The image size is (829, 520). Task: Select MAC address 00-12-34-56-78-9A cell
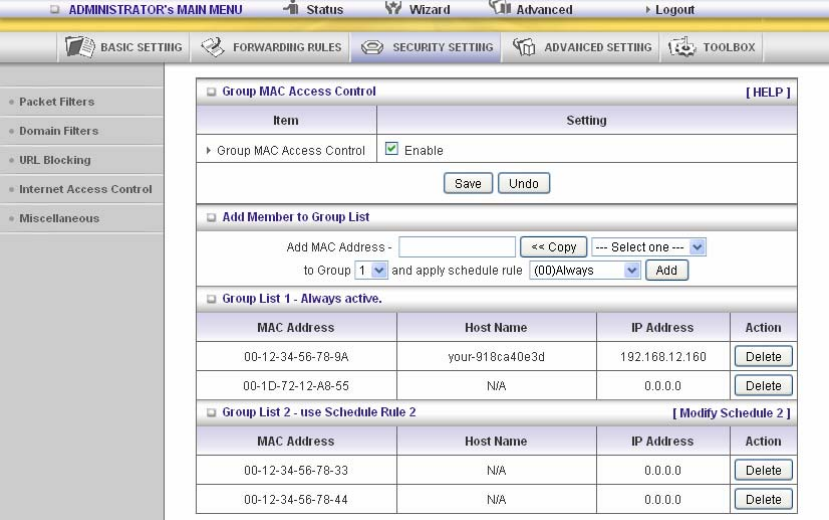pos(296,357)
